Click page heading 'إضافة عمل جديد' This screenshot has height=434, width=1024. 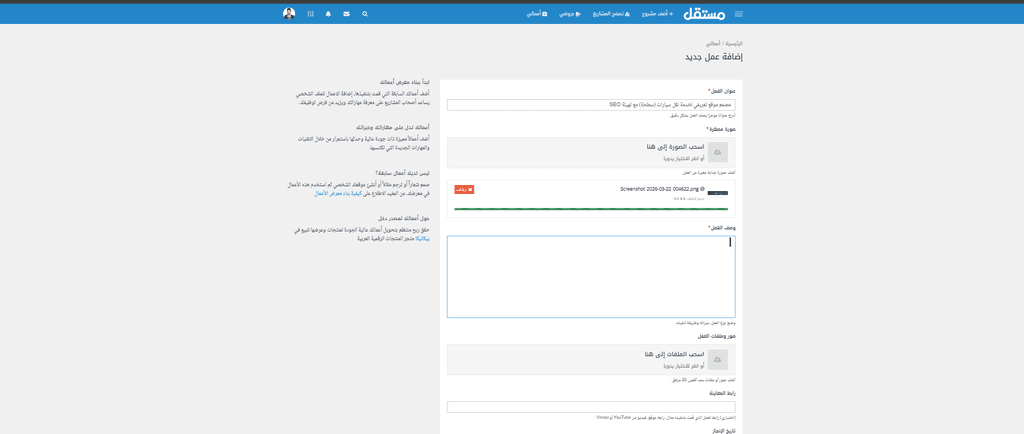(x=713, y=57)
